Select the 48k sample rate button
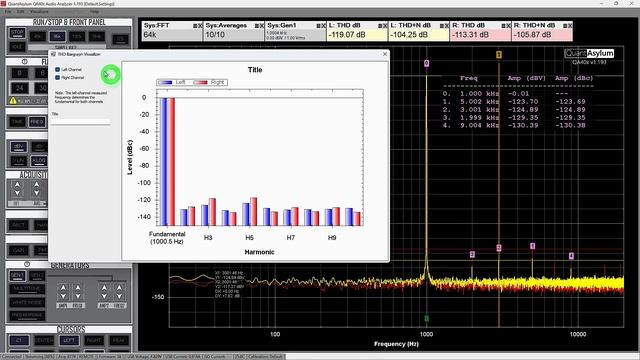Image resolution: width=640 pixels, height=360 pixels. tap(38, 37)
